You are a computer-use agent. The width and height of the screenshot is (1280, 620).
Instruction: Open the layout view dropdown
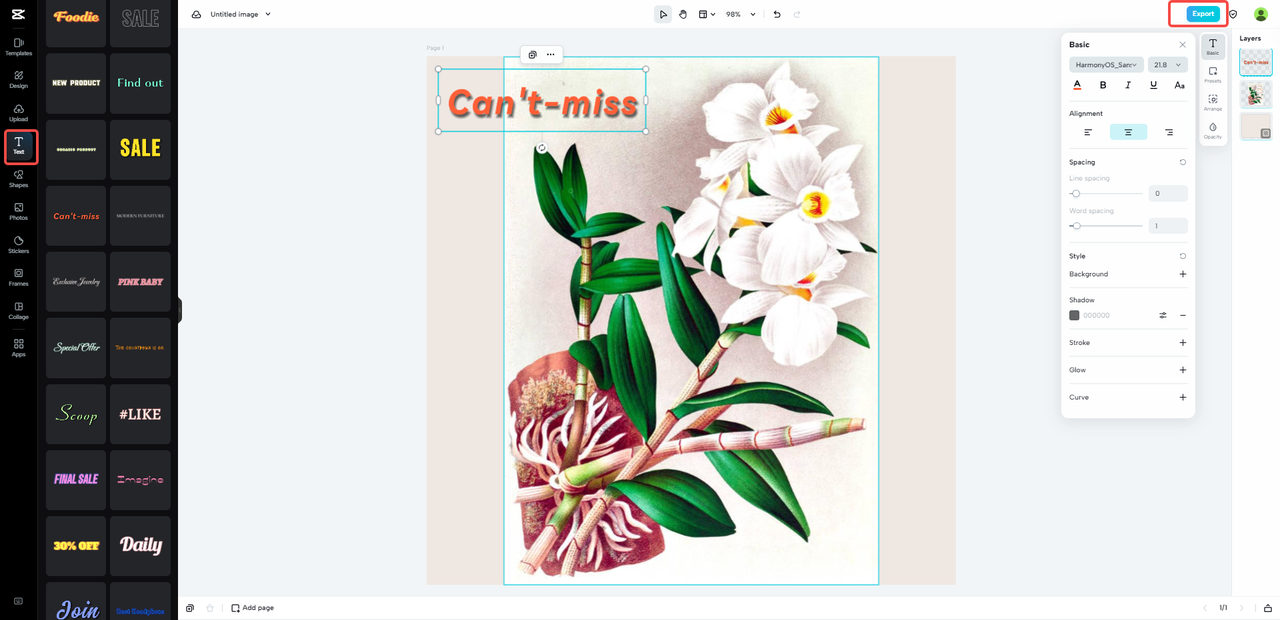707,14
